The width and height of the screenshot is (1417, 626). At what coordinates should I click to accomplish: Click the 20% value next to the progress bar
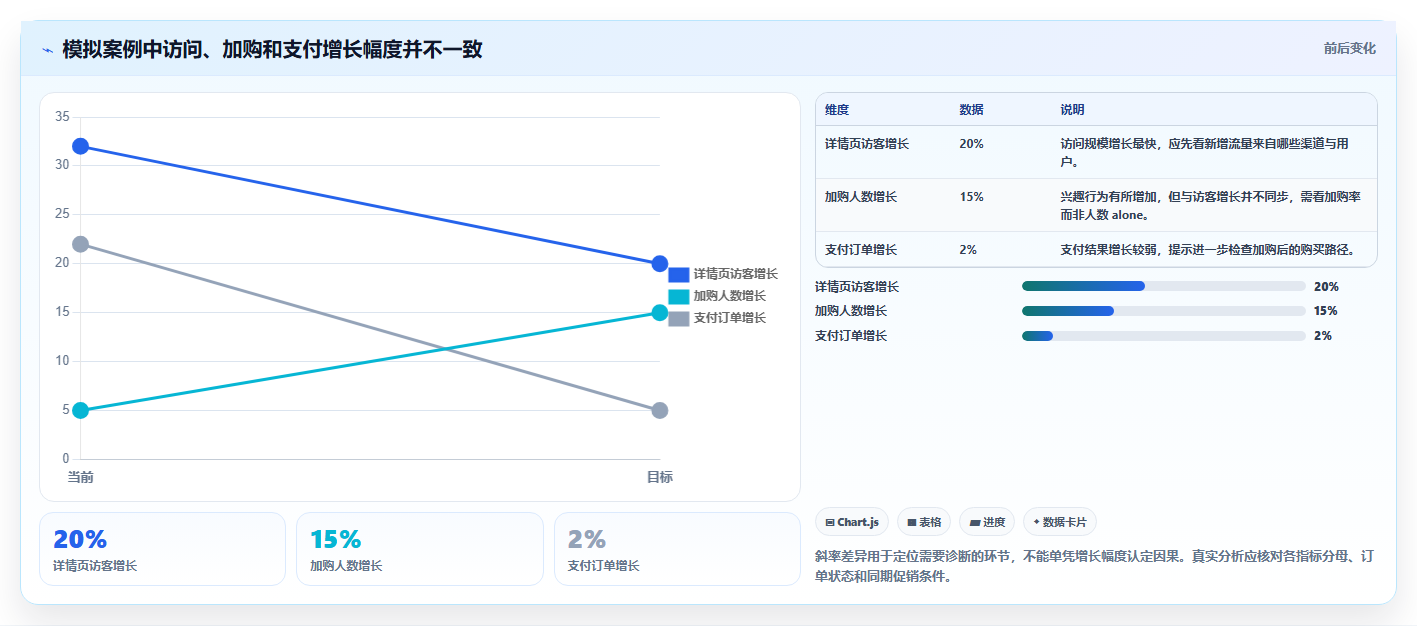click(1326, 286)
